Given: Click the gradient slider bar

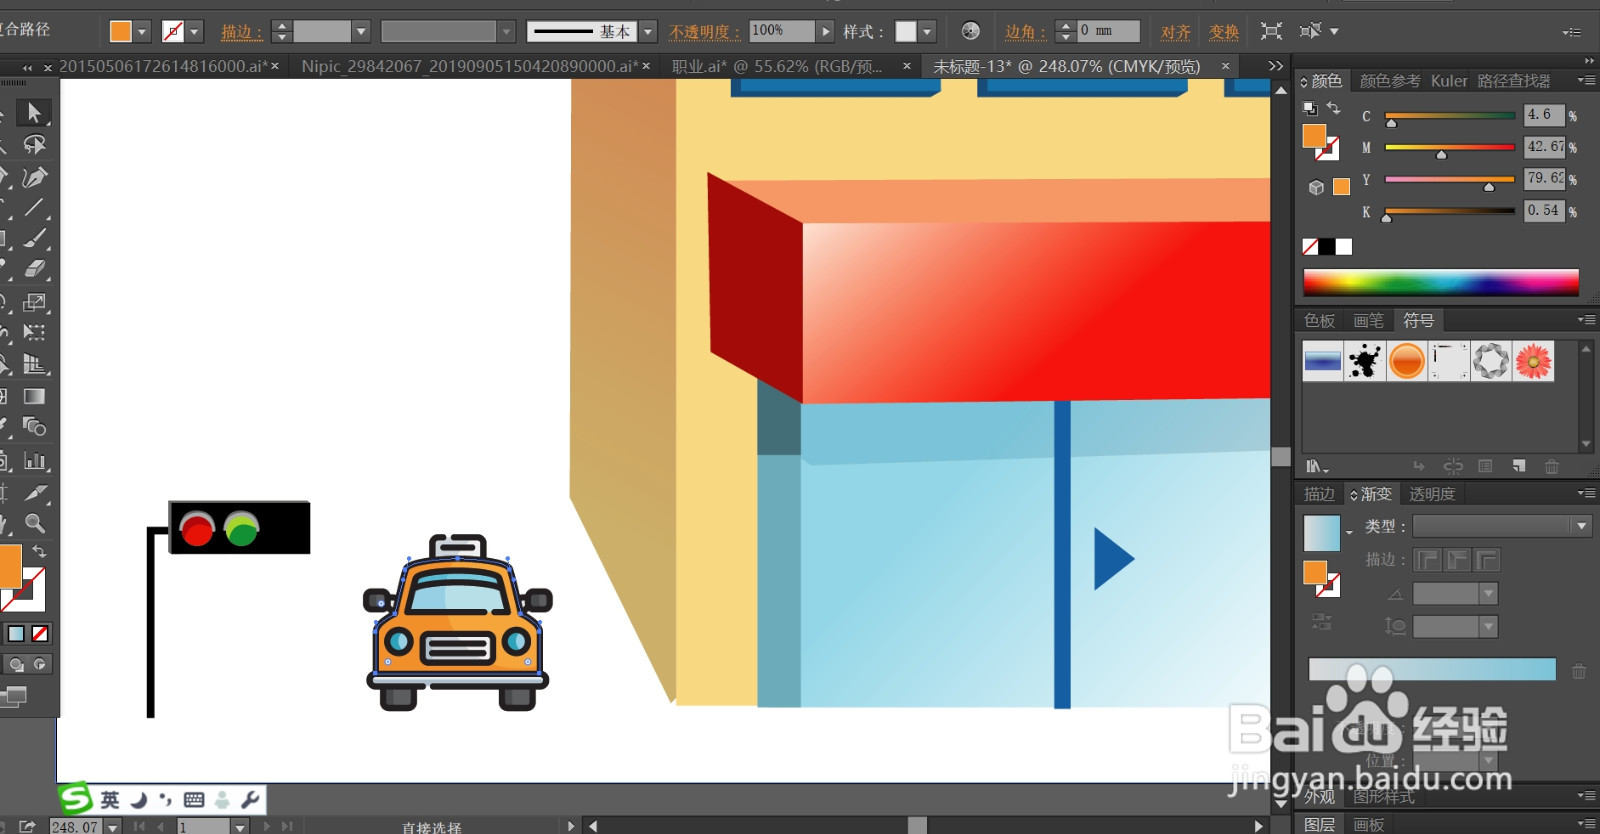Looking at the screenshot, I should (1432, 669).
